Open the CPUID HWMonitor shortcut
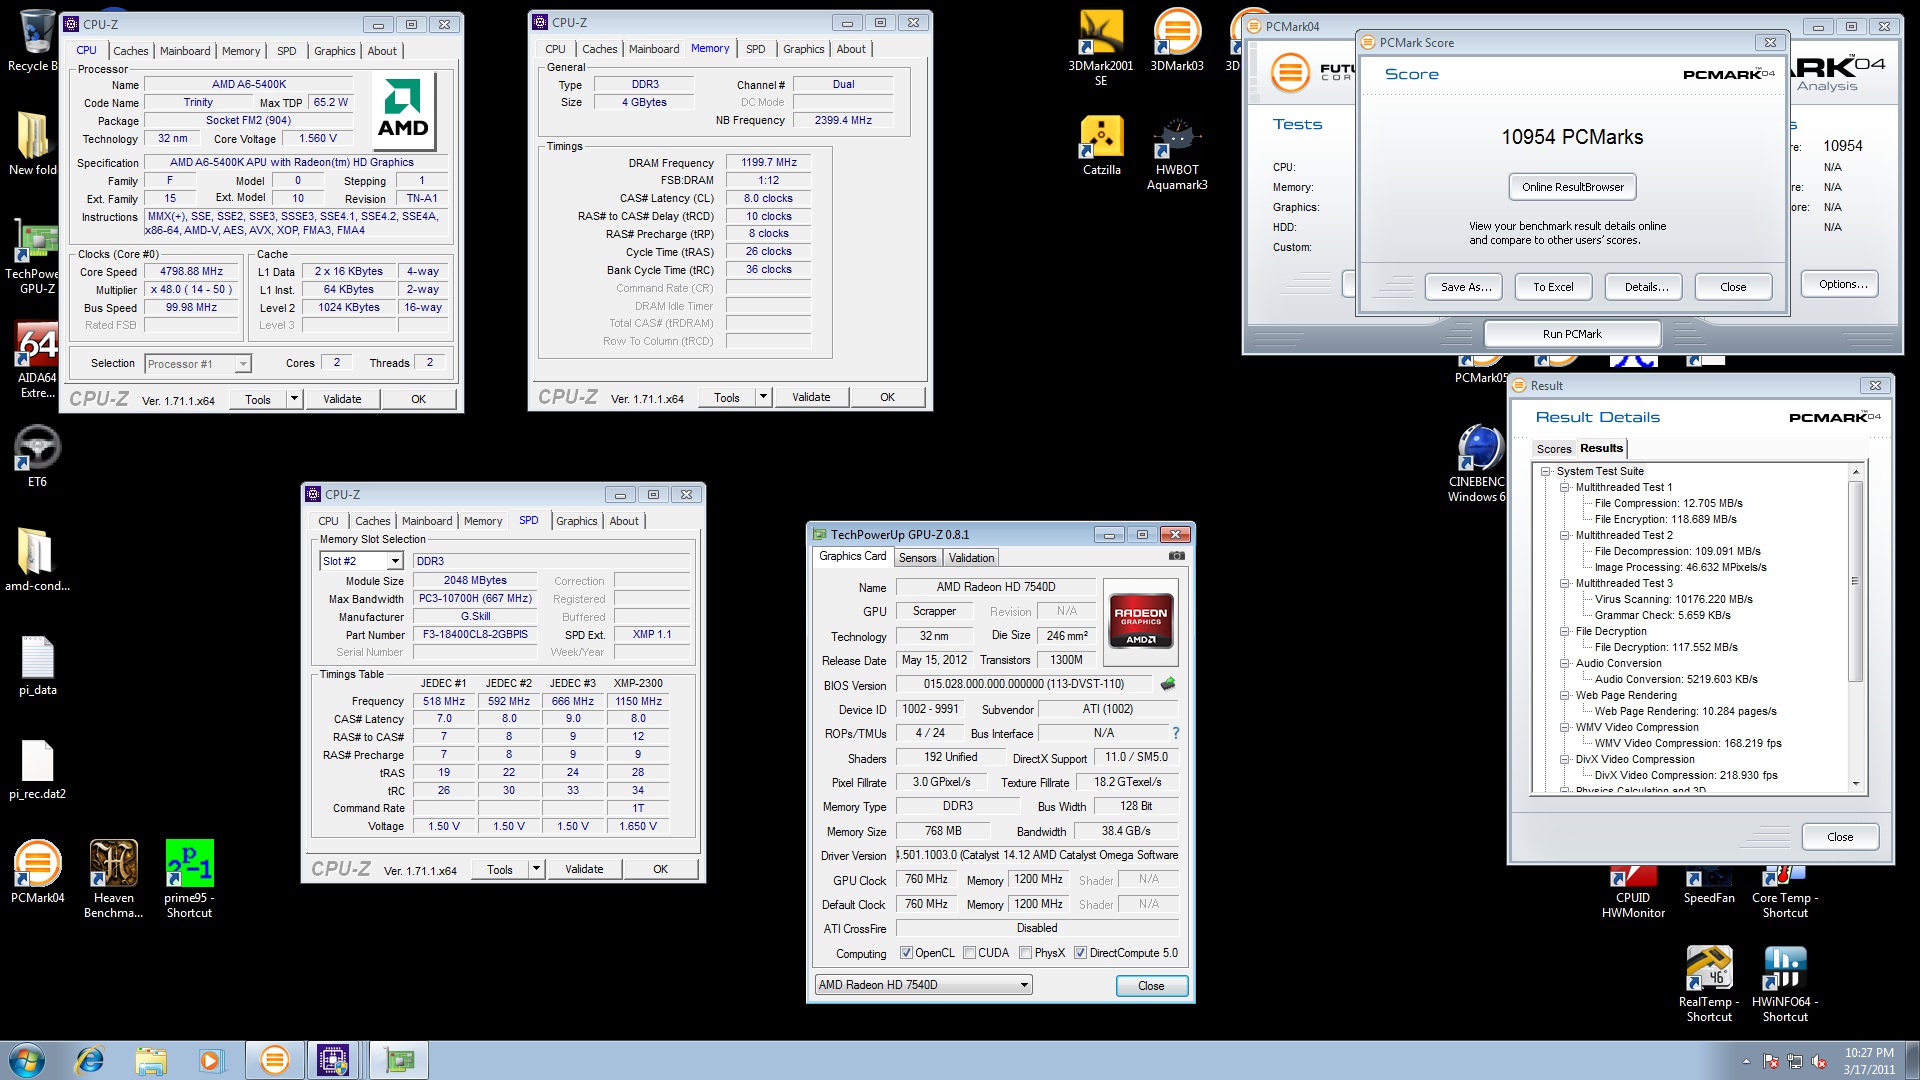The width and height of the screenshot is (1920, 1080). coord(1633,893)
